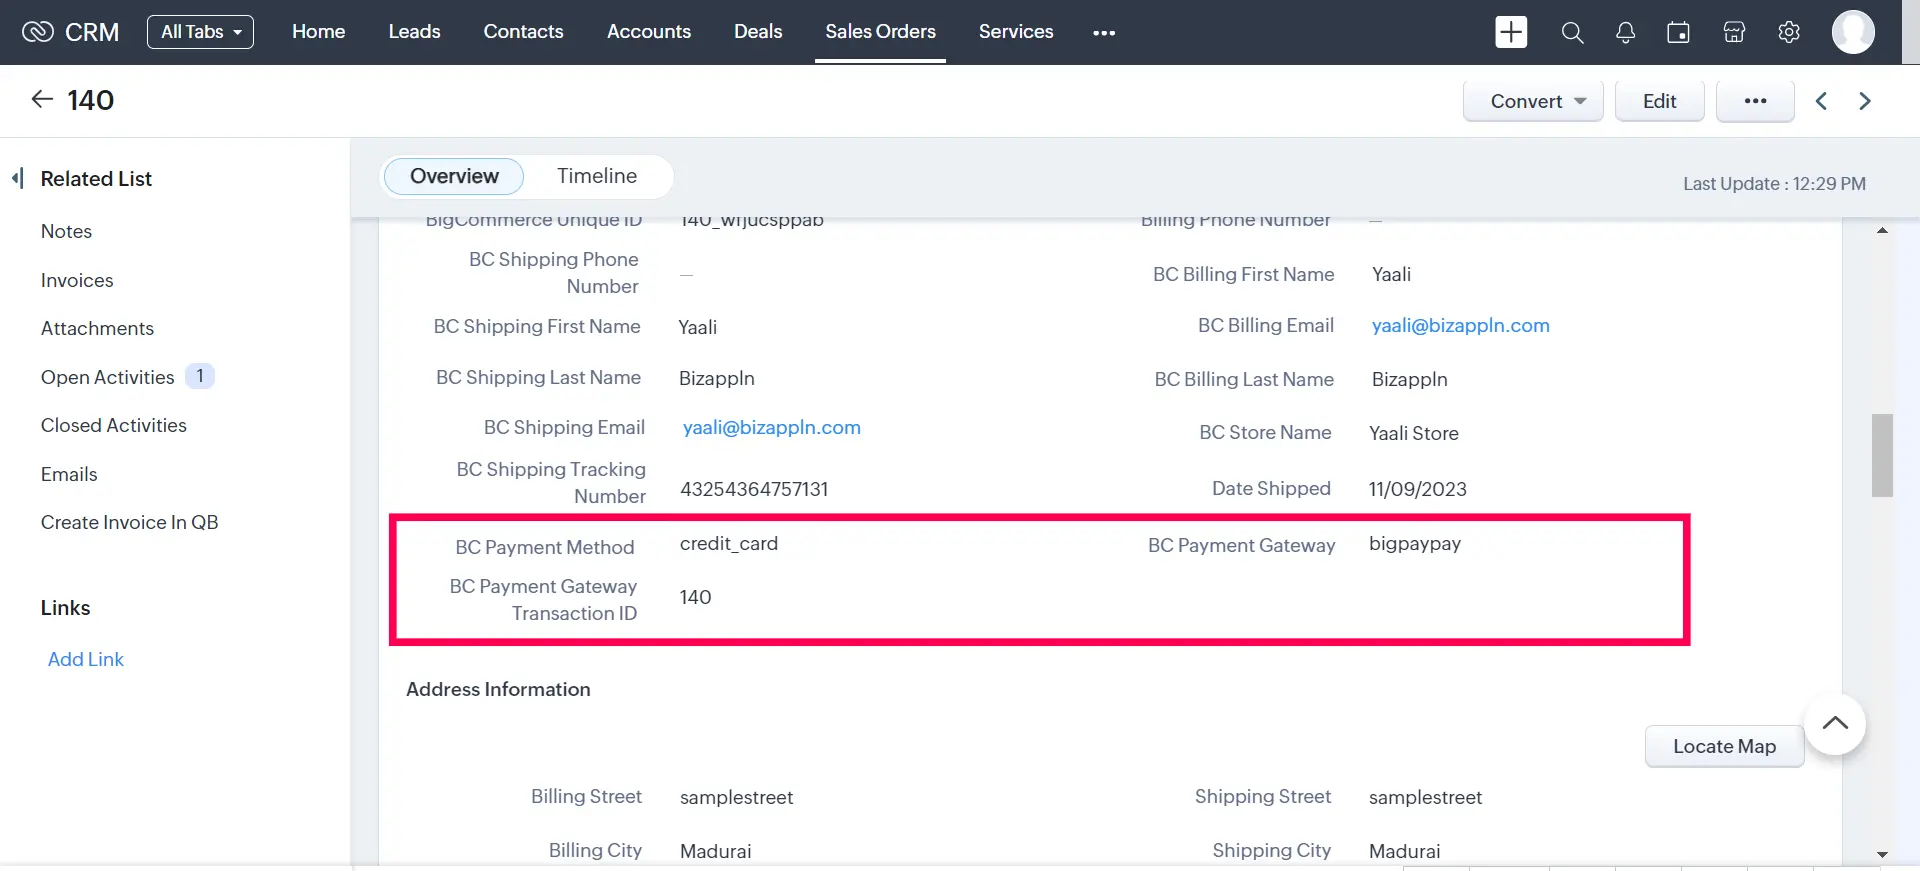
Task: Open the Leads tab
Action: pos(414,32)
